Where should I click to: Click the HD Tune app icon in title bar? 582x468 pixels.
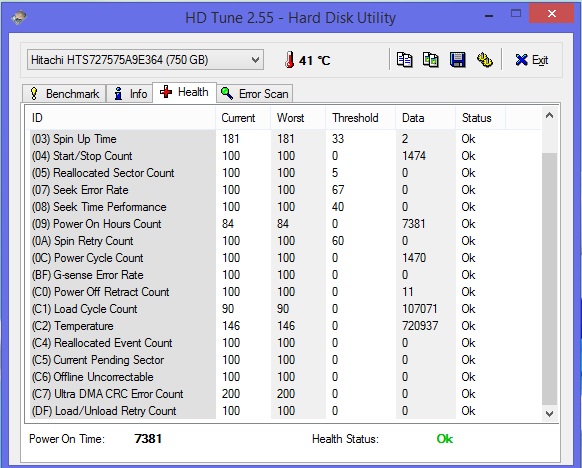pyautogui.click(x=19, y=17)
